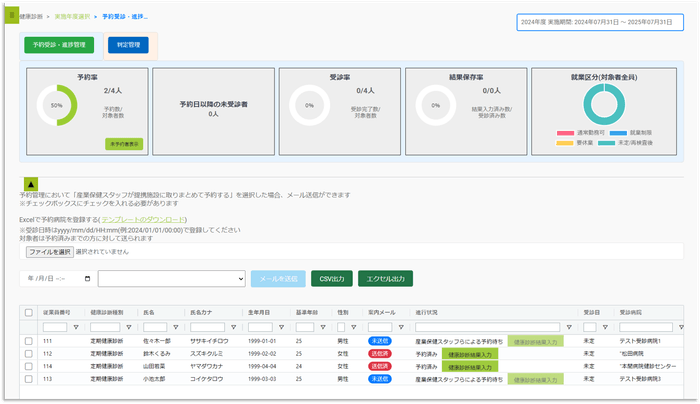Check the row for employee 111

click(28, 341)
